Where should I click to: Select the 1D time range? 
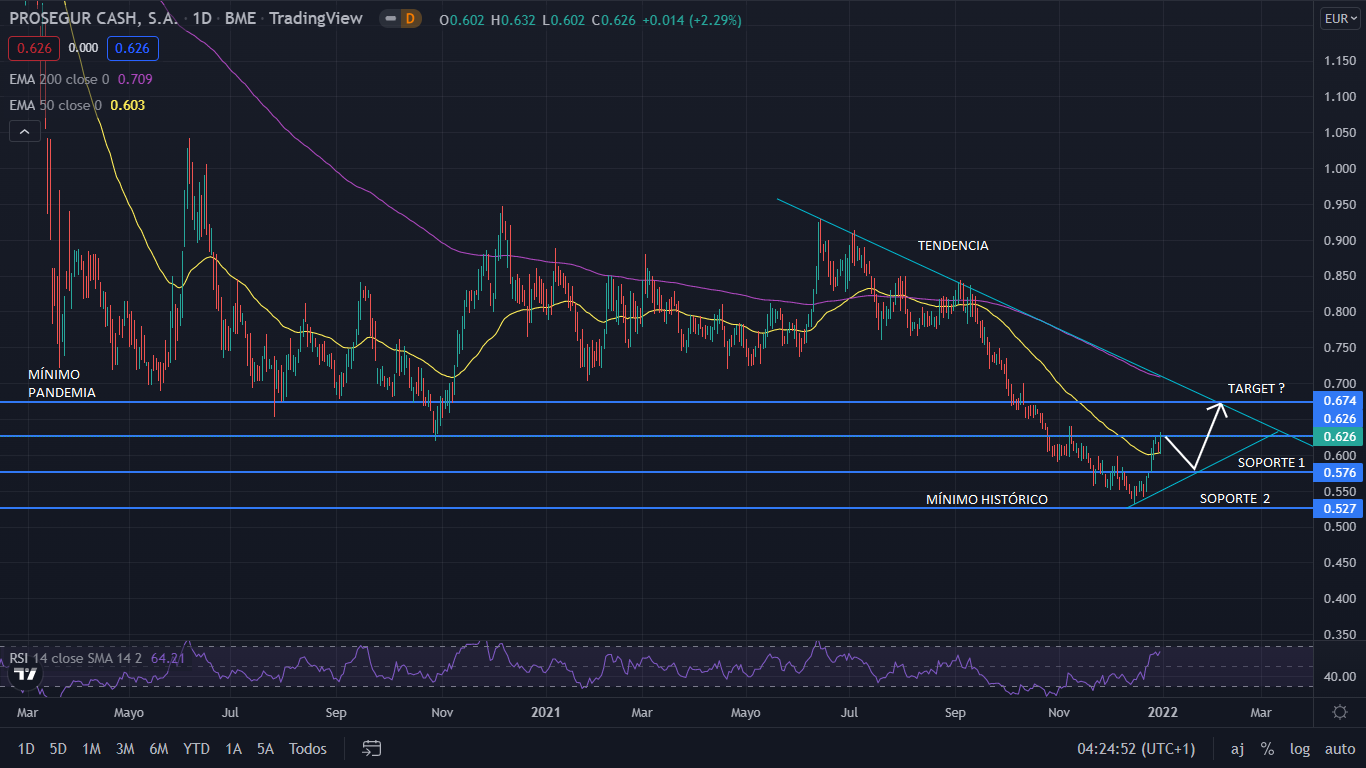tap(26, 748)
